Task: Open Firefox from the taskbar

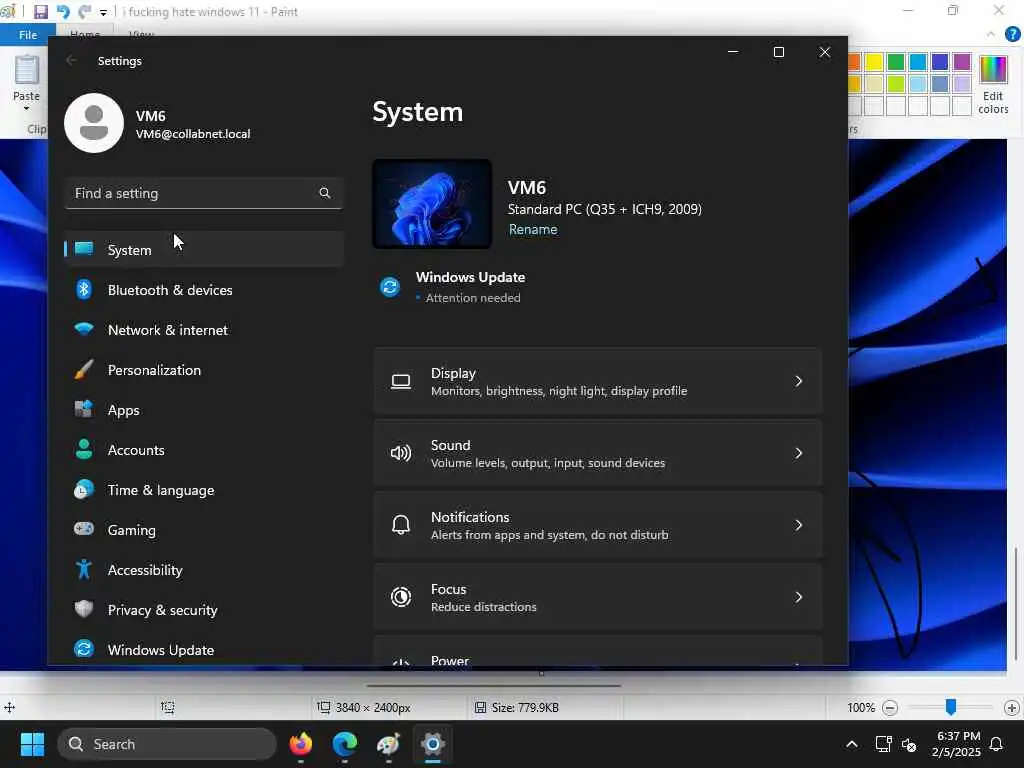Action: (x=300, y=744)
